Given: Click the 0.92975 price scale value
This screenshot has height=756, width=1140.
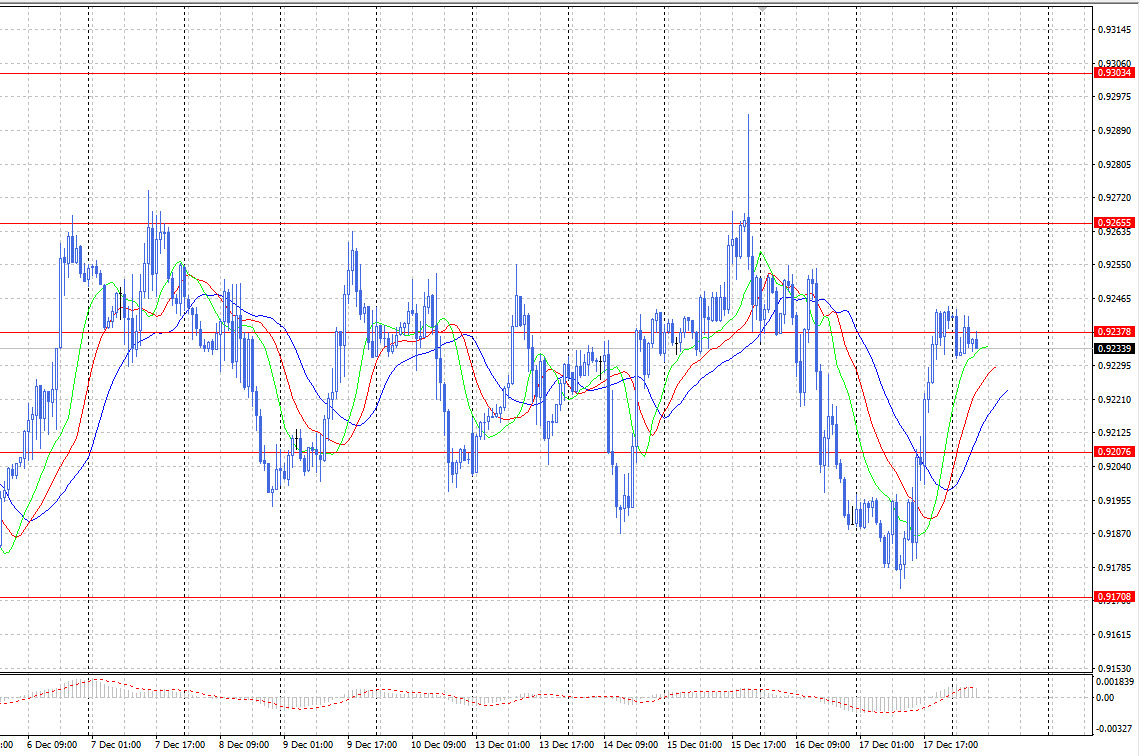Looking at the screenshot, I should 1114,97.
